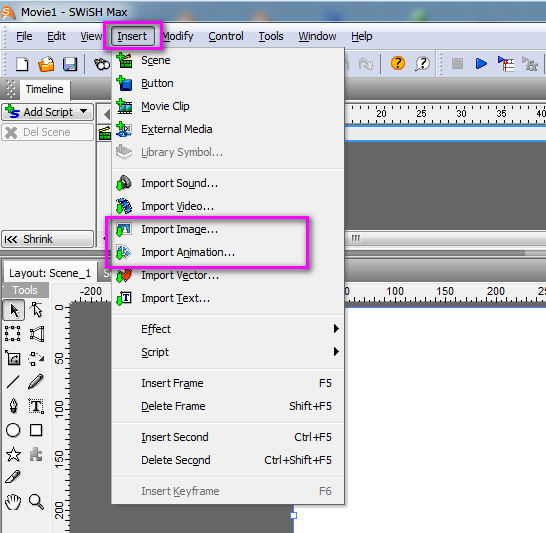Image resolution: width=546 pixels, height=533 pixels.
Task: Choose Delete Second menu item
Action: point(228,460)
